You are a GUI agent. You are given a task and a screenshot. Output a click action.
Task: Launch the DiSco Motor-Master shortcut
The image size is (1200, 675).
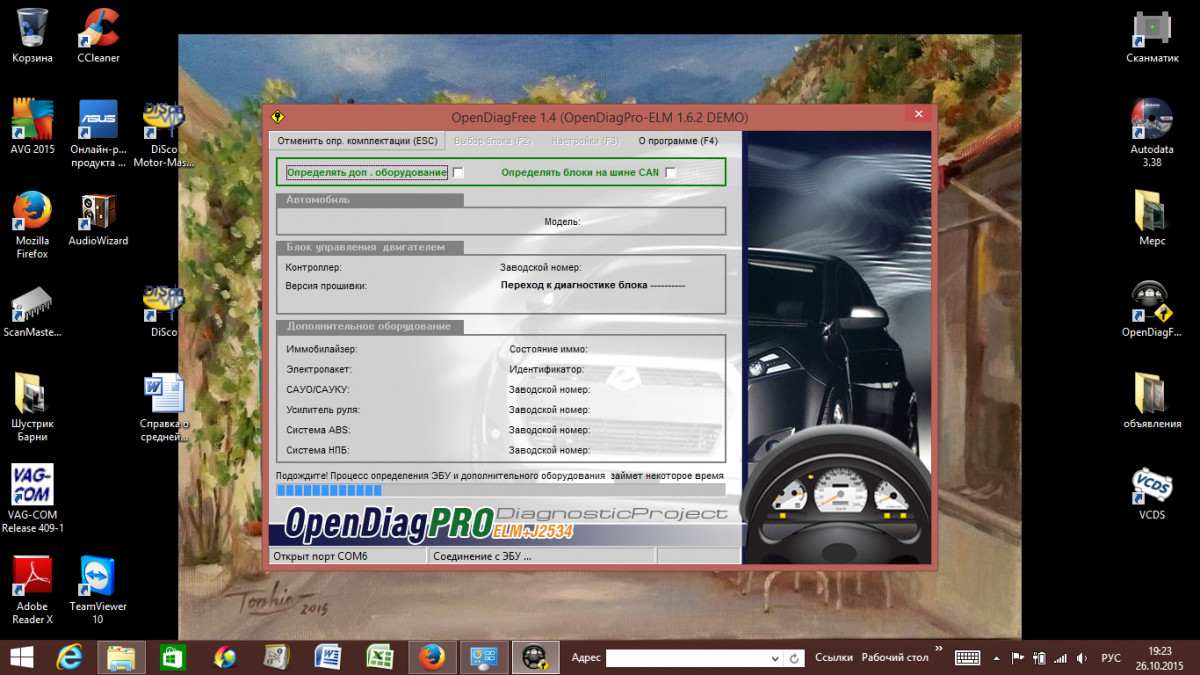point(163,120)
